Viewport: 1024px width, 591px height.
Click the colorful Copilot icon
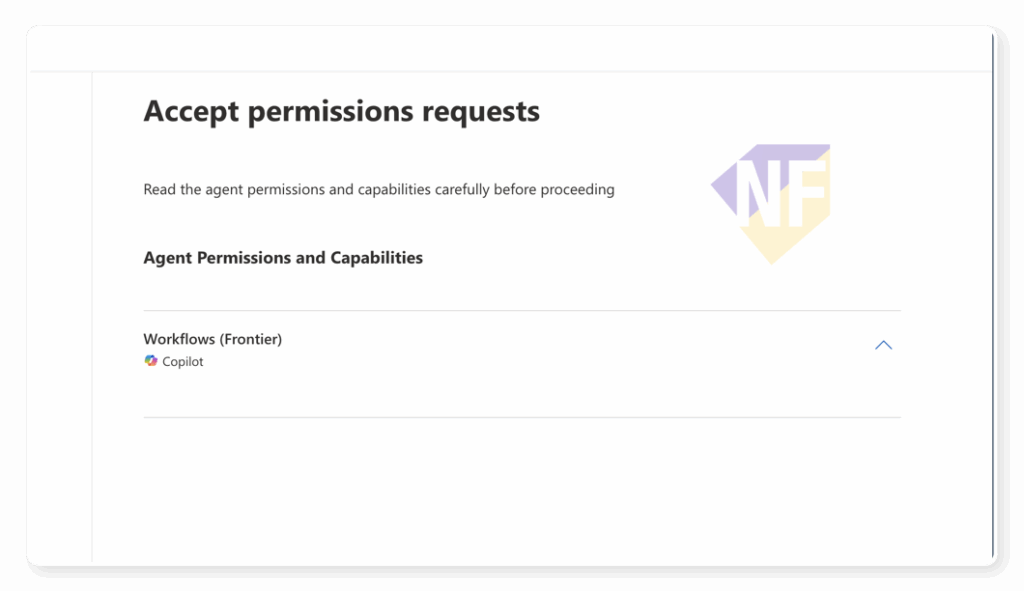click(x=151, y=361)
